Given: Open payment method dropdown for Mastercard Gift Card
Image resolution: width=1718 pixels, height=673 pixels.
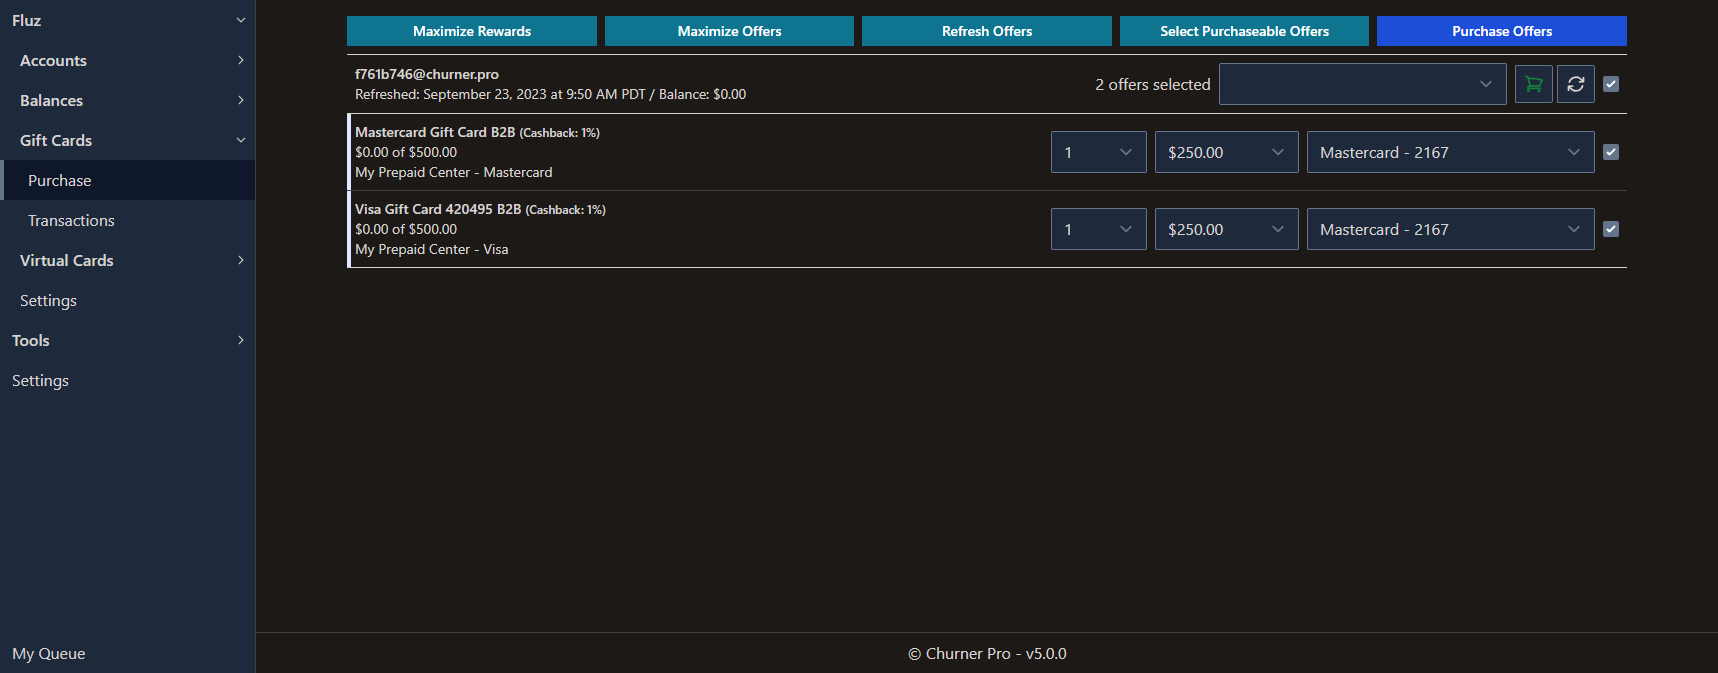Looking at the screenshot, I should tap(1450, 152).
